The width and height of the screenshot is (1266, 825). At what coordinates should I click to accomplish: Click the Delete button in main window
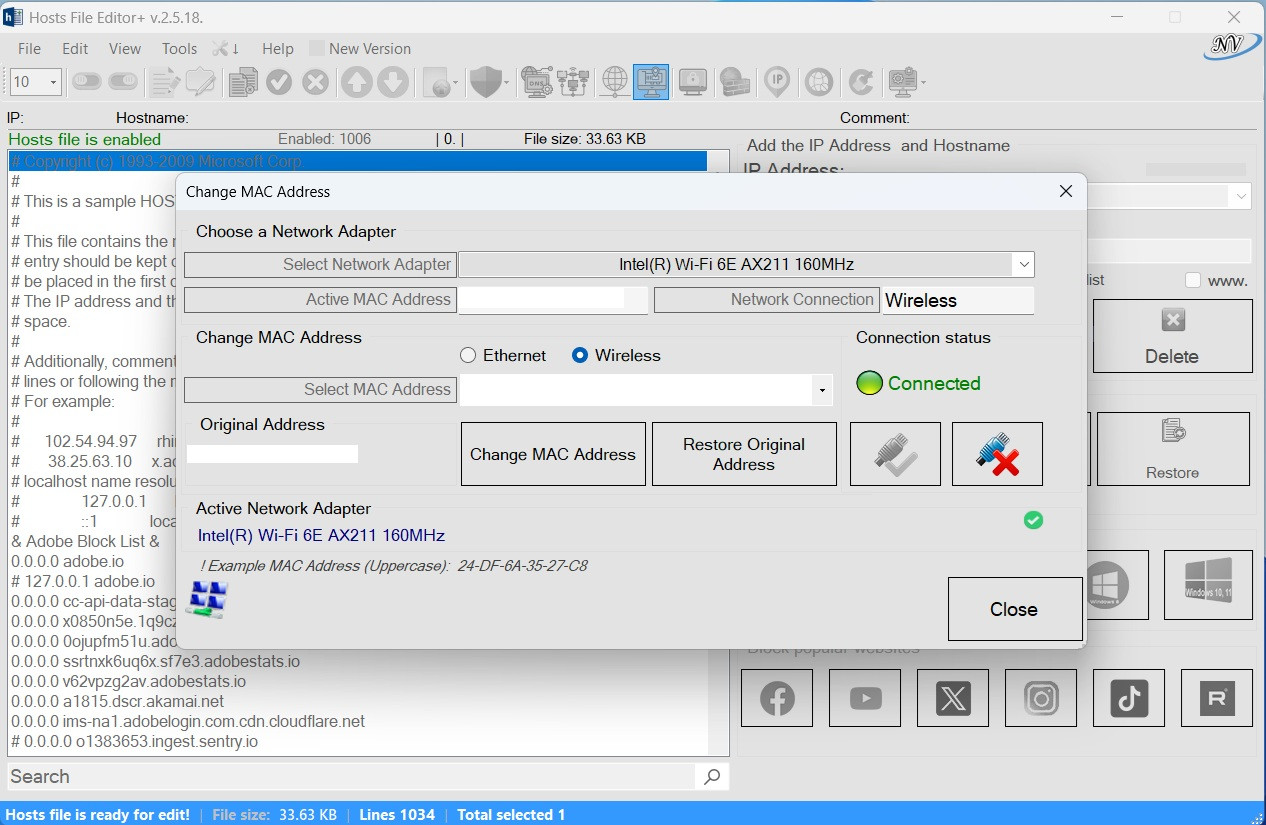(1172, 336)
